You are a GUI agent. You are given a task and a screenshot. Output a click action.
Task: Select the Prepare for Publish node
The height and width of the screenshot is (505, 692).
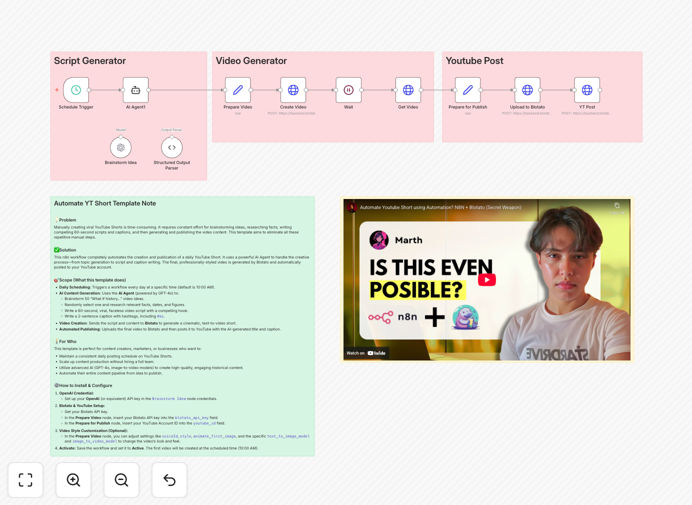(x=468, y=90)
